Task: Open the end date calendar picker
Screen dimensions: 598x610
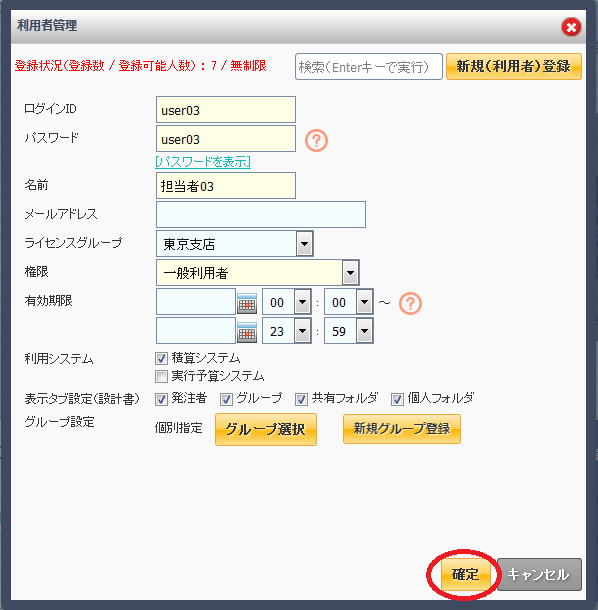Action: (x=247, y=332)
